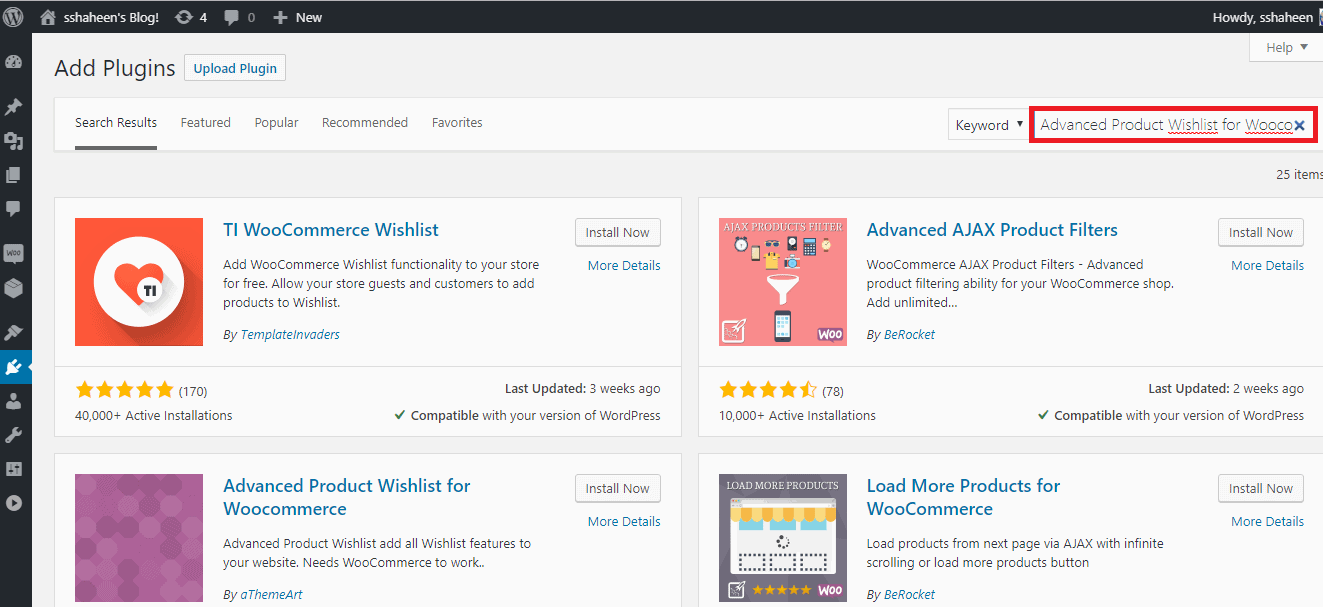Image resolution: width=1323 pixels, height=607 pixels.
Task: Click the 40,000+ Active Installations text
Action: [154, 415]
